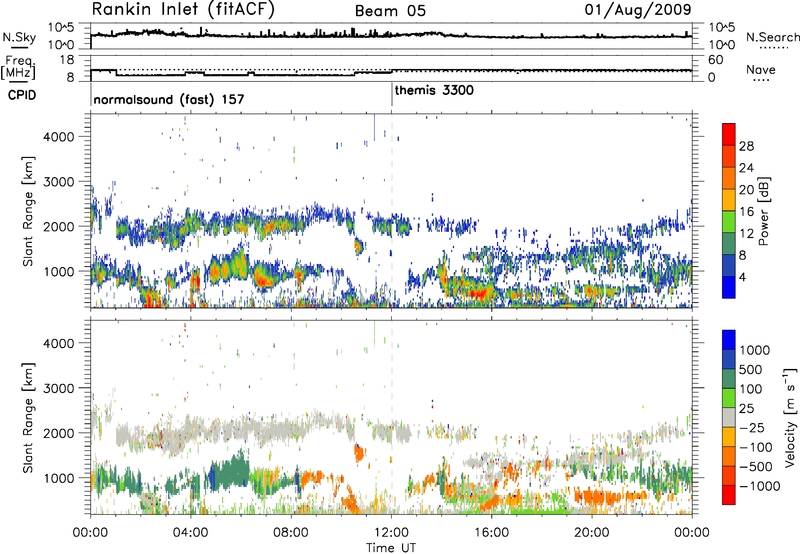Click the '12:00' time axis tick label
The width and height of the screenshot is (800, 554).
click(391, 533)
